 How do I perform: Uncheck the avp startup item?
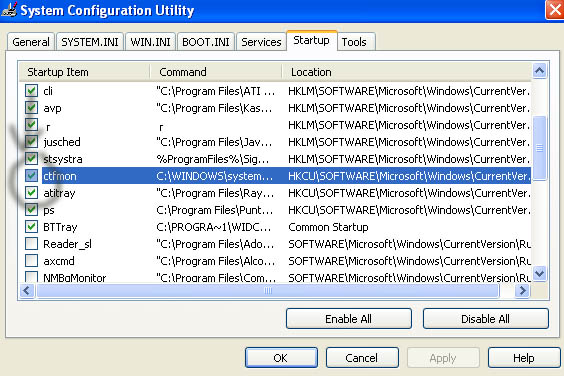coord(31,107)
